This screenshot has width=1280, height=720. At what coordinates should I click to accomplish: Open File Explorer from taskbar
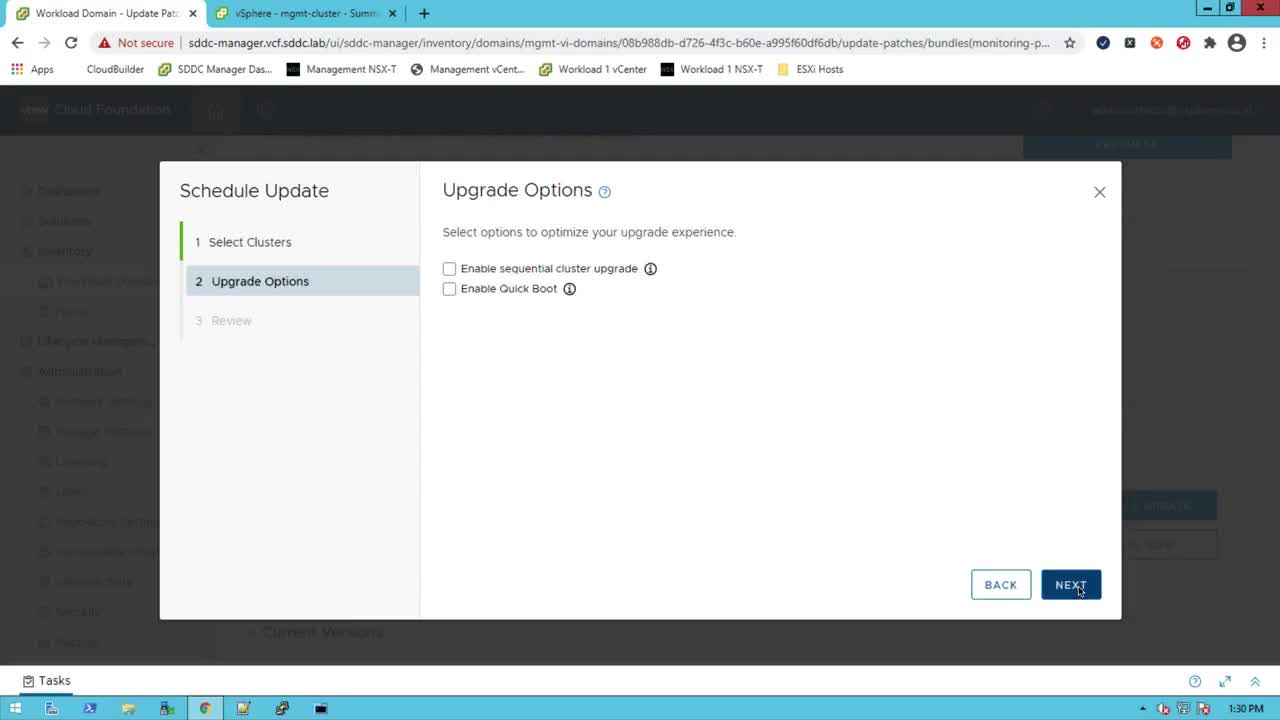pyautogui.click(x=128, y=708)
